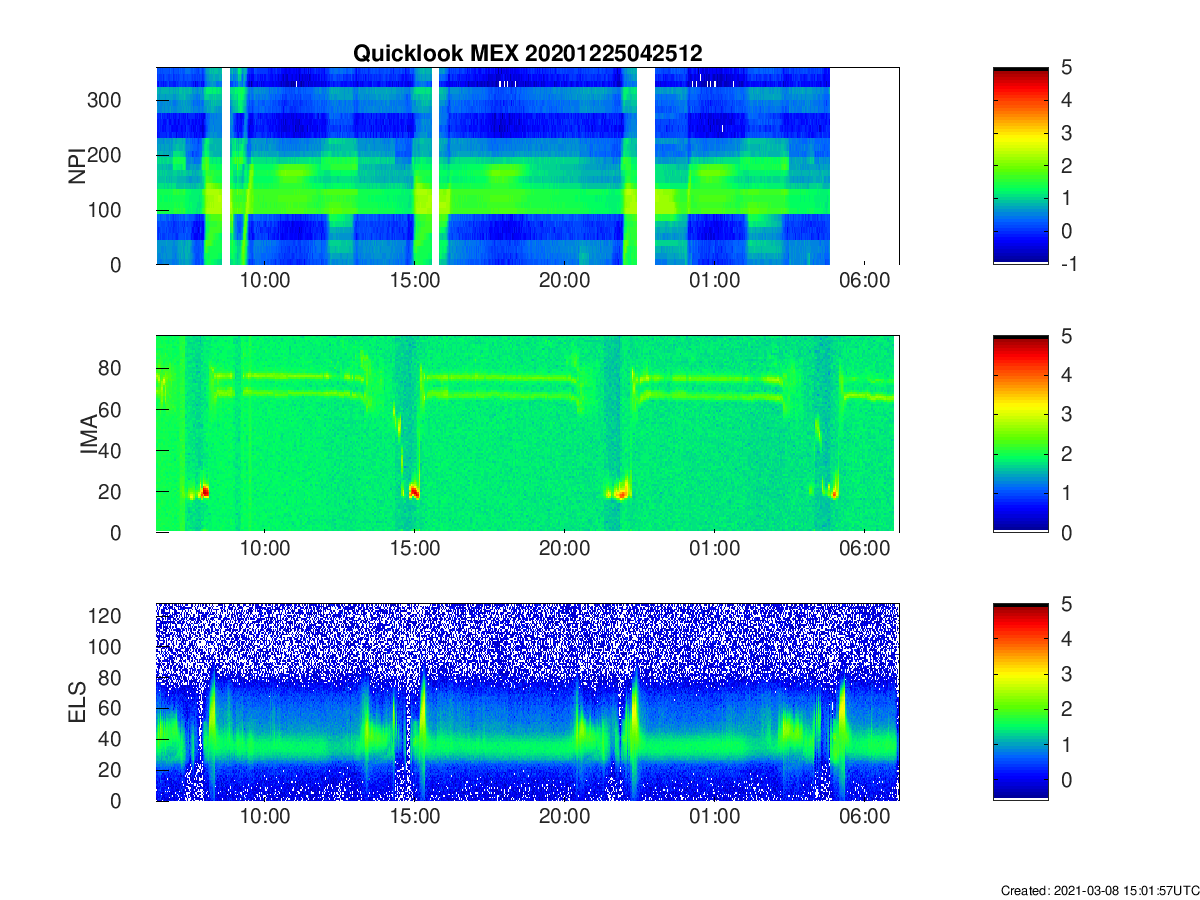Click the 5 label on the NPI colorbar
1200x900 pixels.
coord(1066,68)
